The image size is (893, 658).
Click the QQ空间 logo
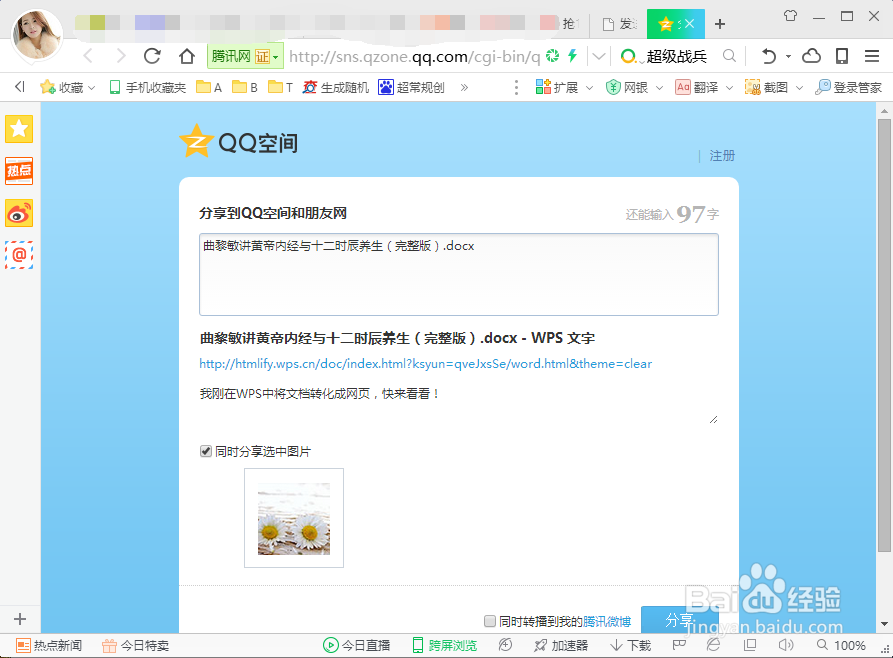(x=238, y=141)
